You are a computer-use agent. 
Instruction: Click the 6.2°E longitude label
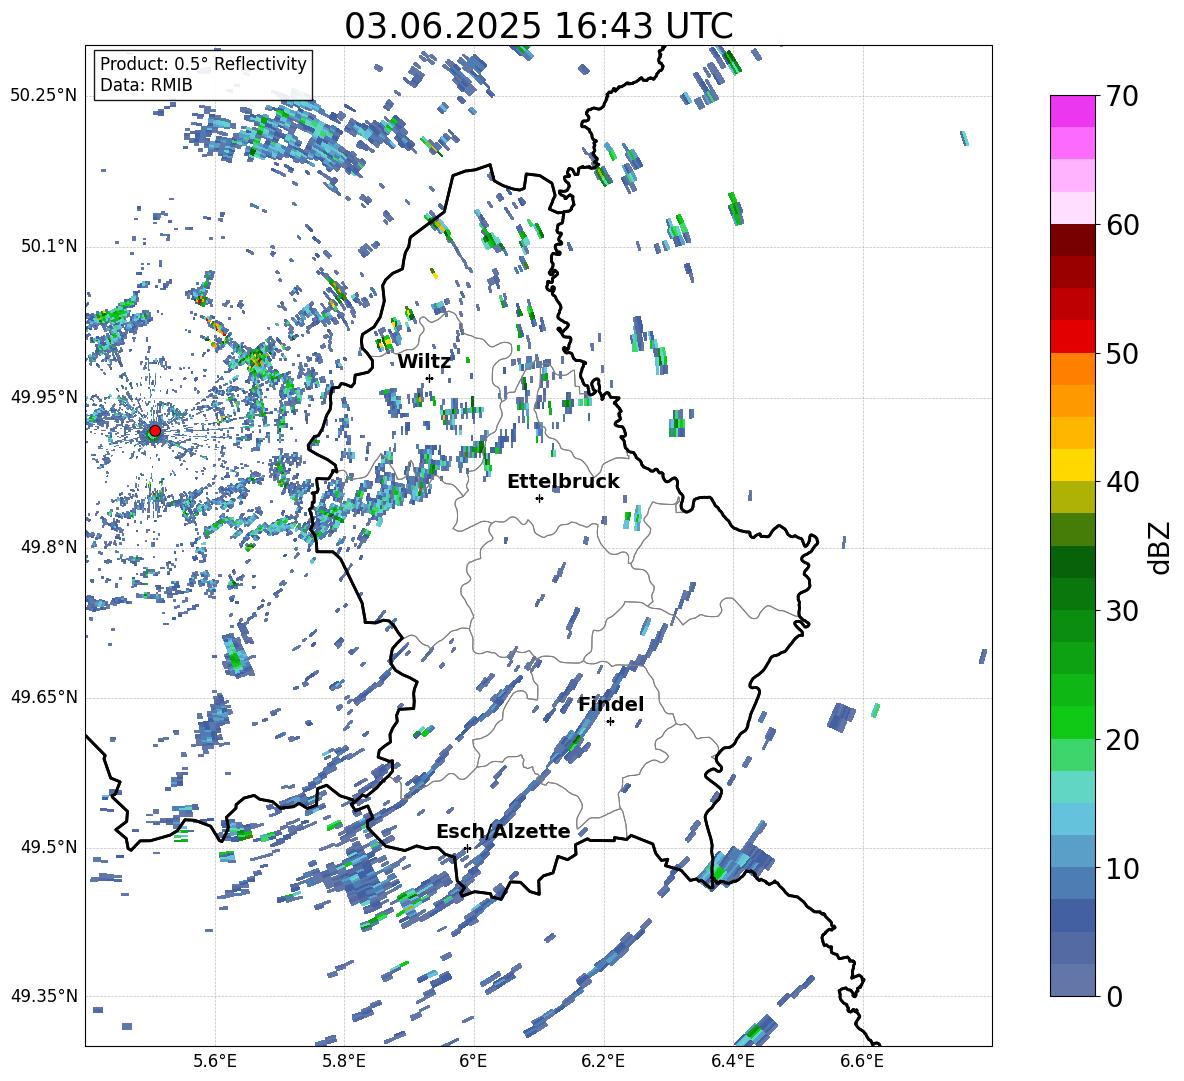[603, 1061]
